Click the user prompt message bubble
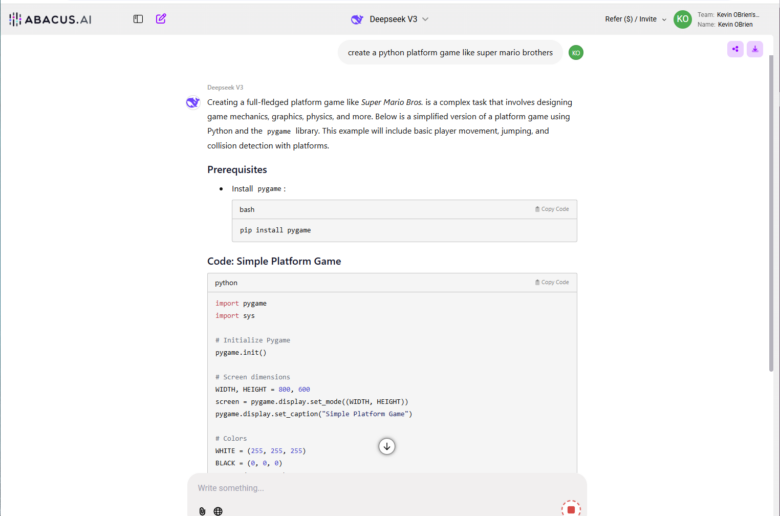 pyautogui.click(x=450, y=53)
